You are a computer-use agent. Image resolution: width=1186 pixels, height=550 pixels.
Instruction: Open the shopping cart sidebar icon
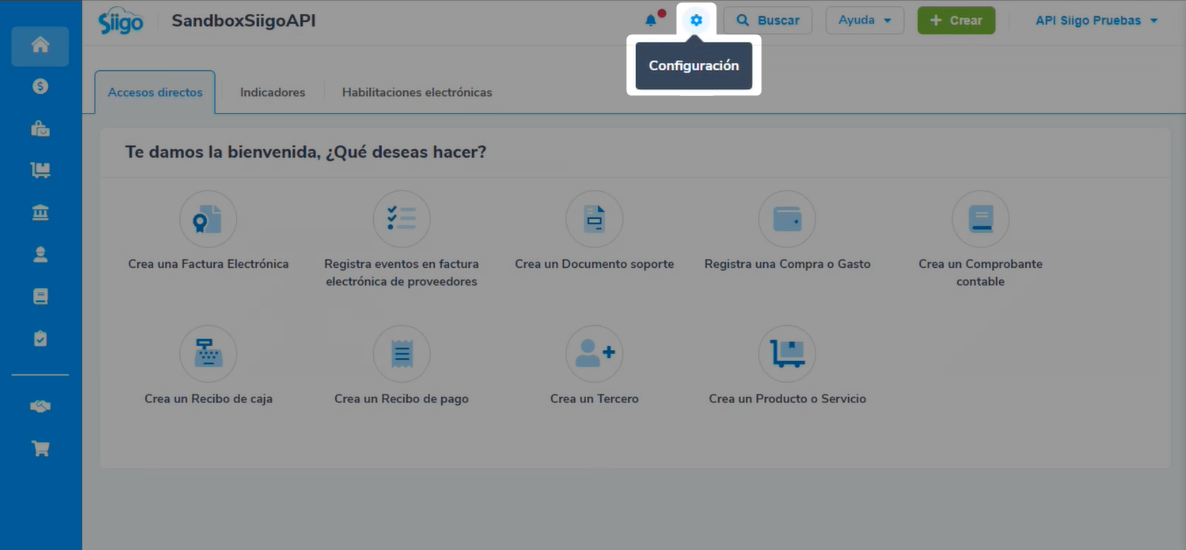40,448
